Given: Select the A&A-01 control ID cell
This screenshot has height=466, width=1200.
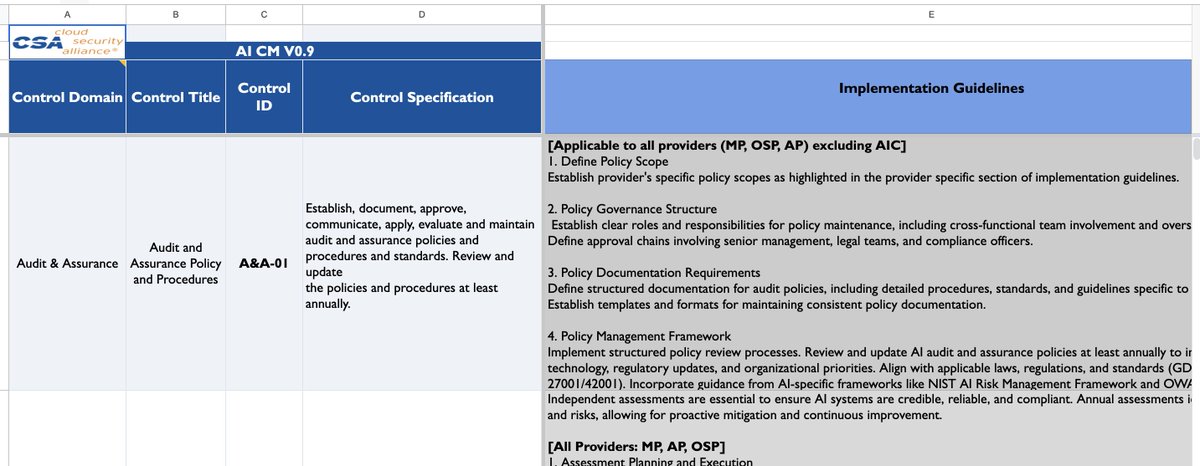Looking at the screenshot, I should coord(264,264).
